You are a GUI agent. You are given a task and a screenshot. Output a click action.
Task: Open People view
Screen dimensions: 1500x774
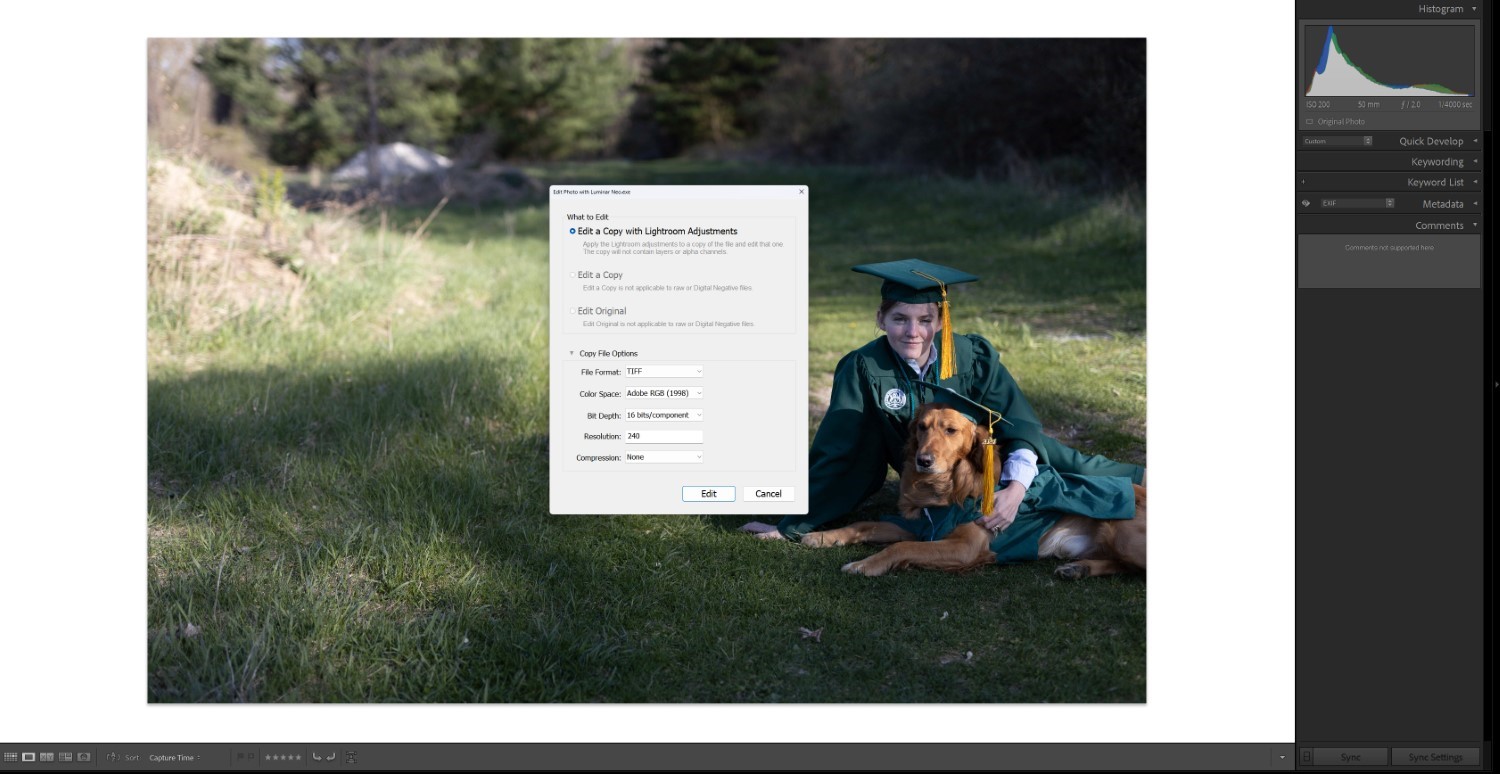coord(82,757)
